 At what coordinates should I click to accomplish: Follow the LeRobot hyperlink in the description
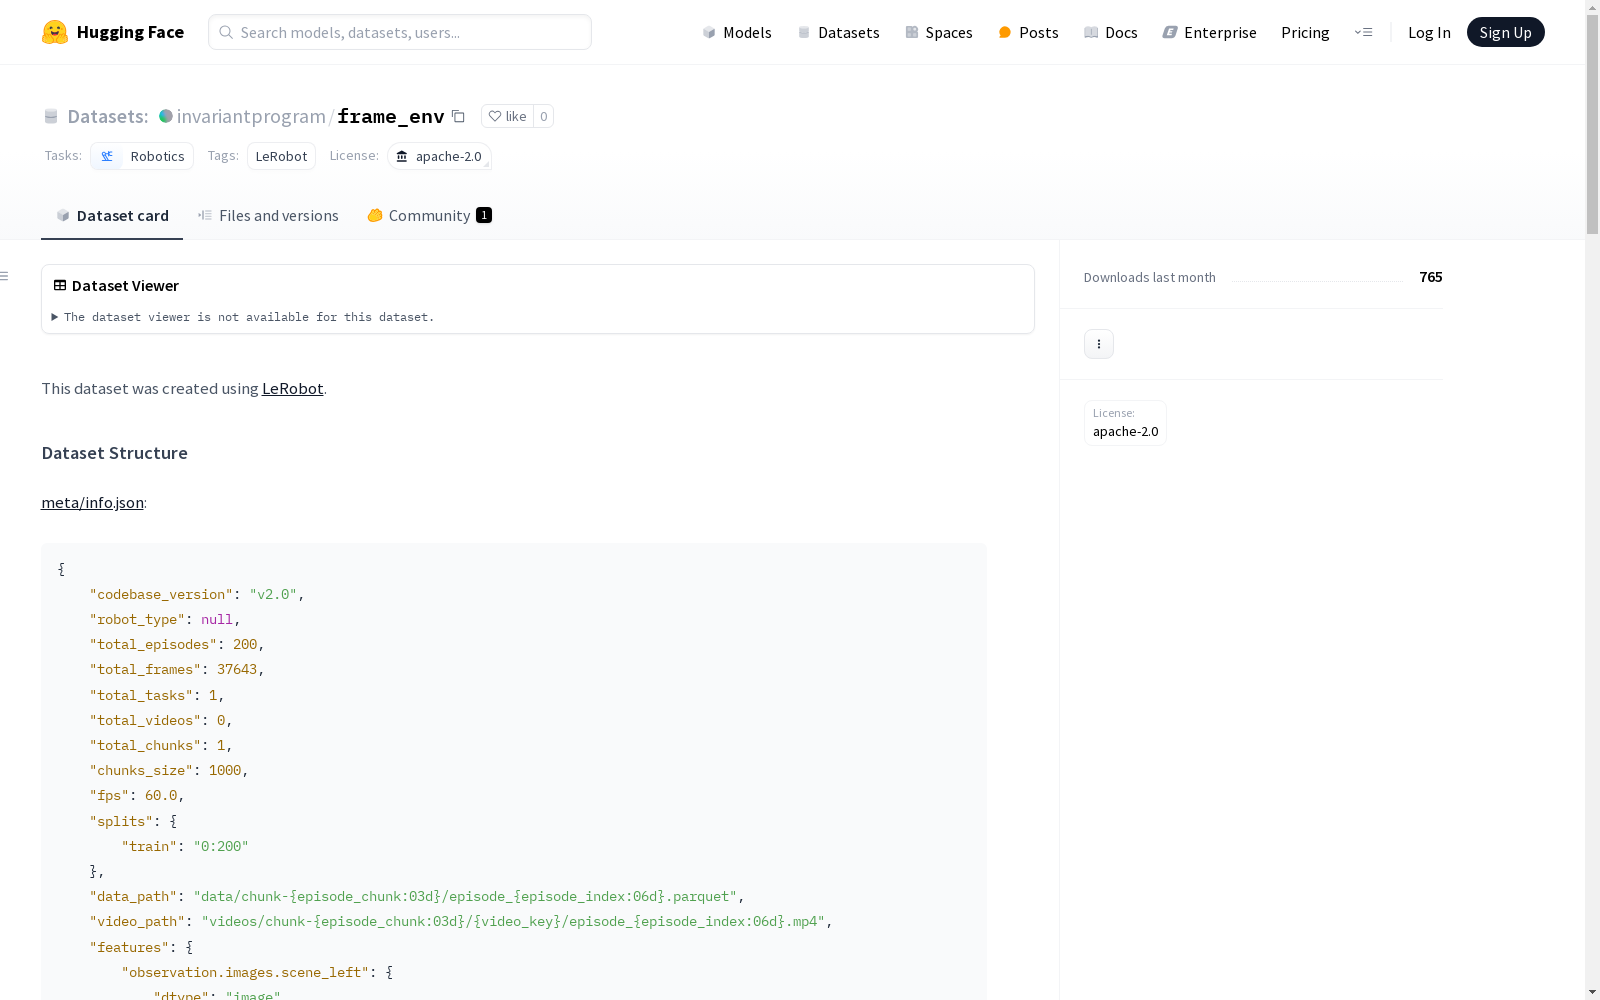pos(292,388)
